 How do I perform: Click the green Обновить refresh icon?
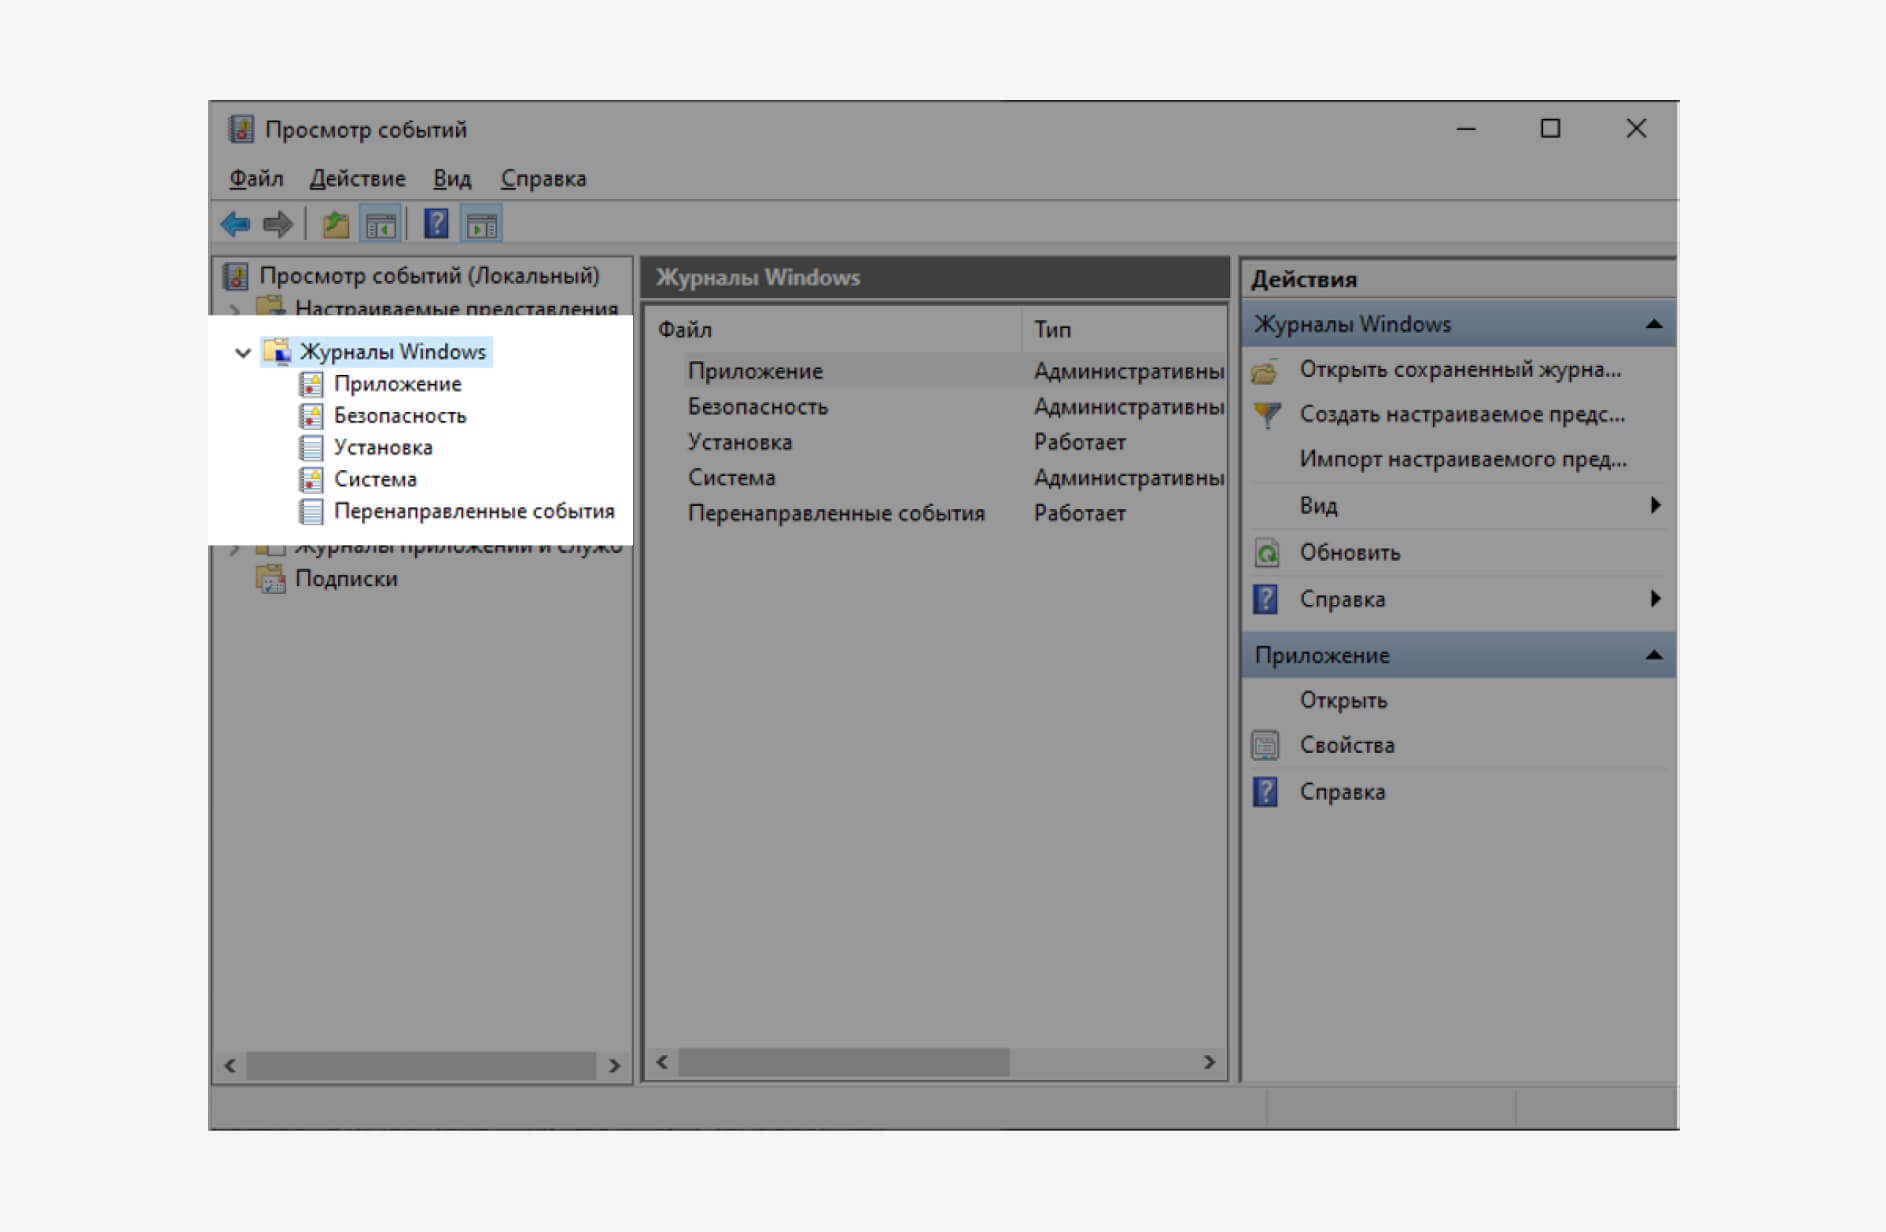tap(1266, 552)
